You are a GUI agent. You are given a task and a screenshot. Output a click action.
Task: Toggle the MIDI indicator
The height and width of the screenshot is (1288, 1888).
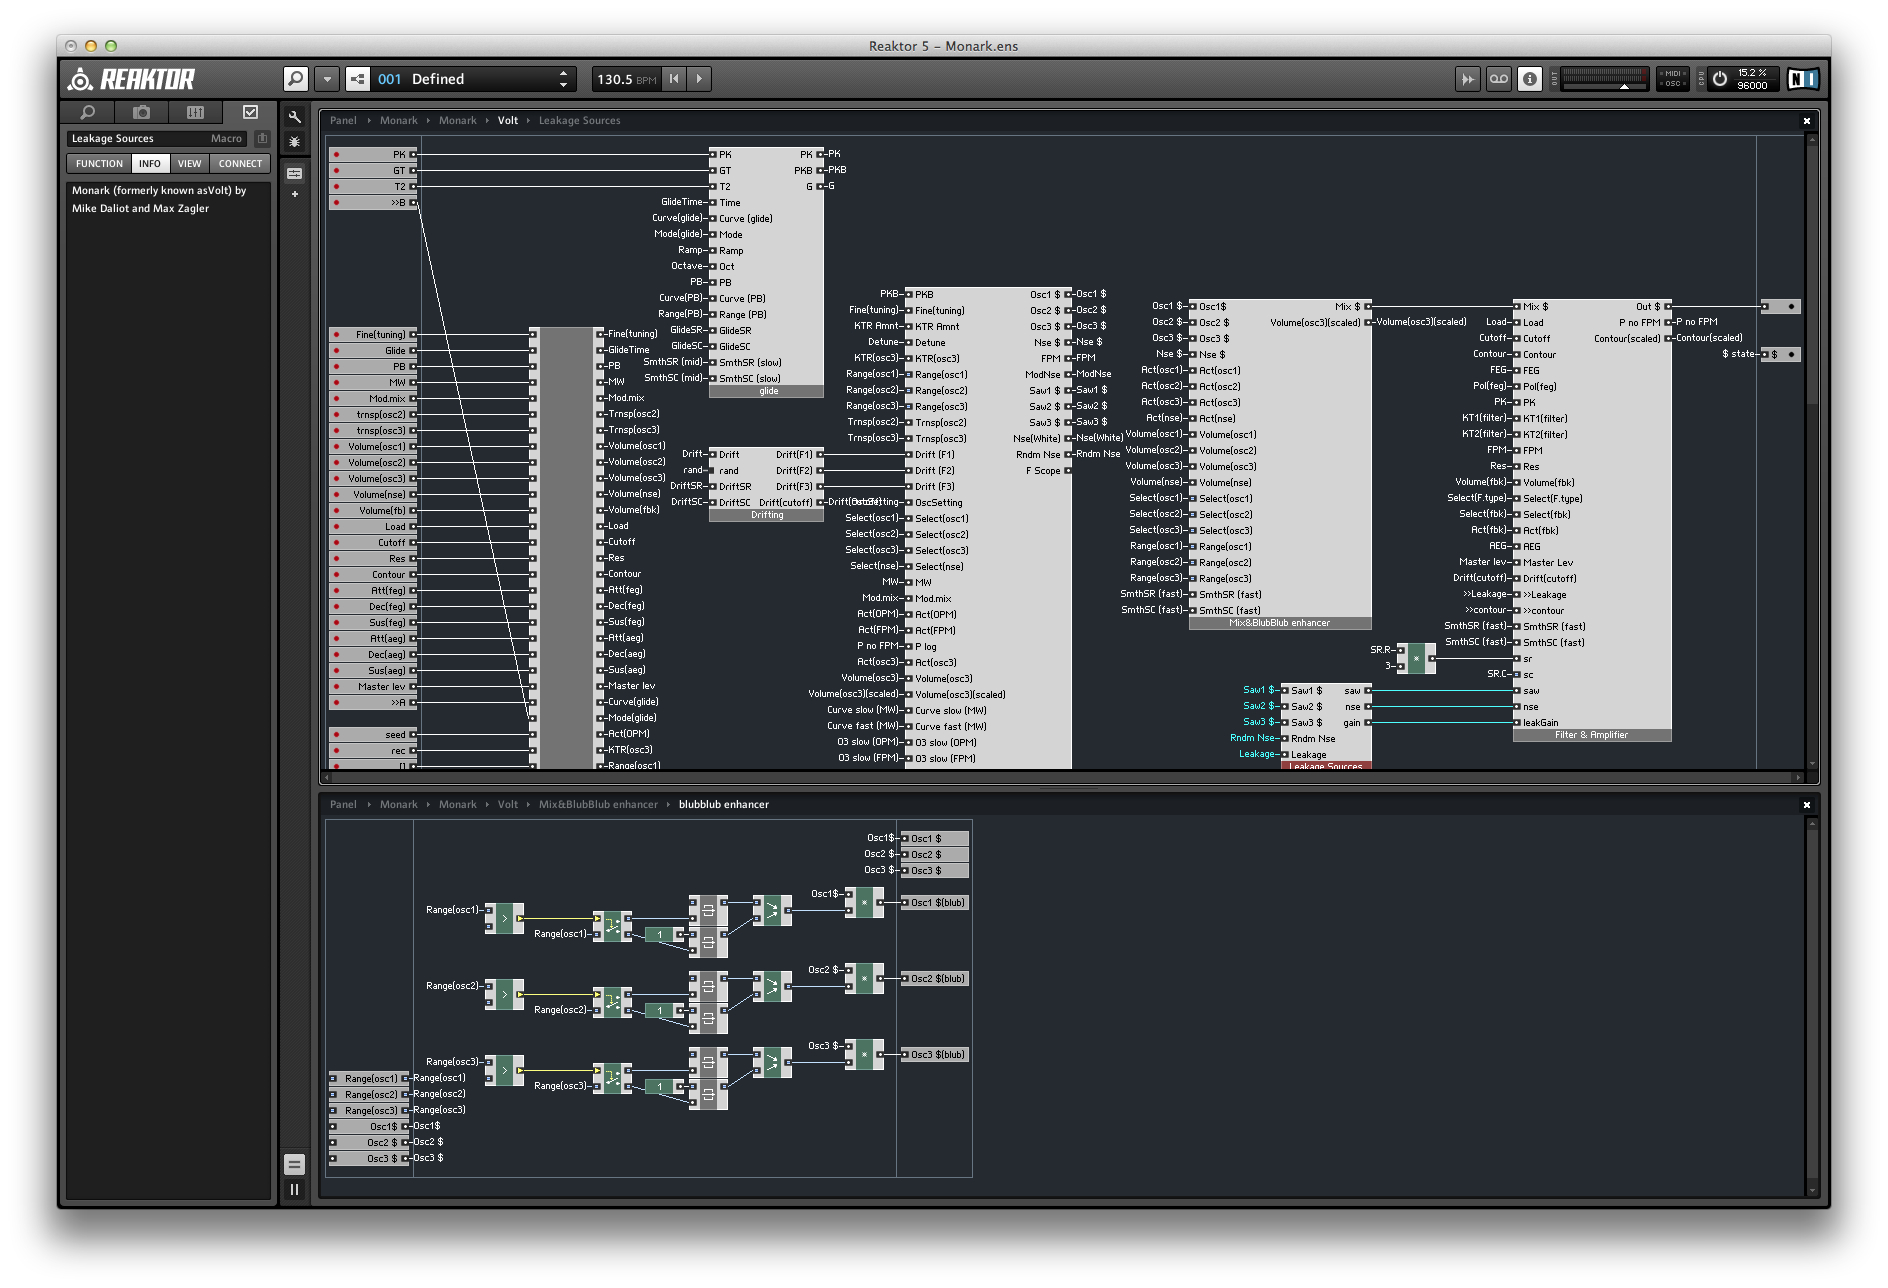pos(1672,73)
